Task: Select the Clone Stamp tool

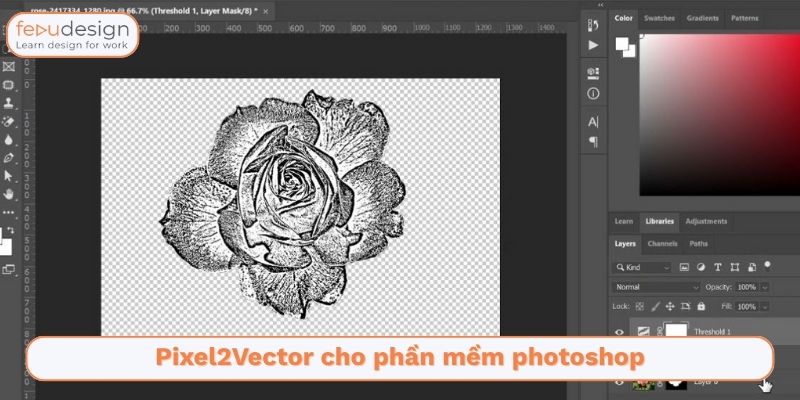Action: [x=9, y=103]
